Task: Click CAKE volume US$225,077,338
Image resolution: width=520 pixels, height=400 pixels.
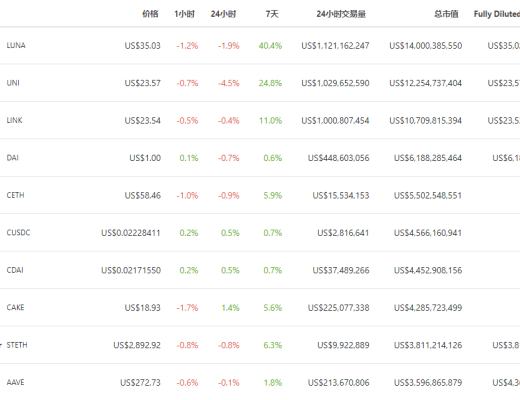Action: coord(338,308)
